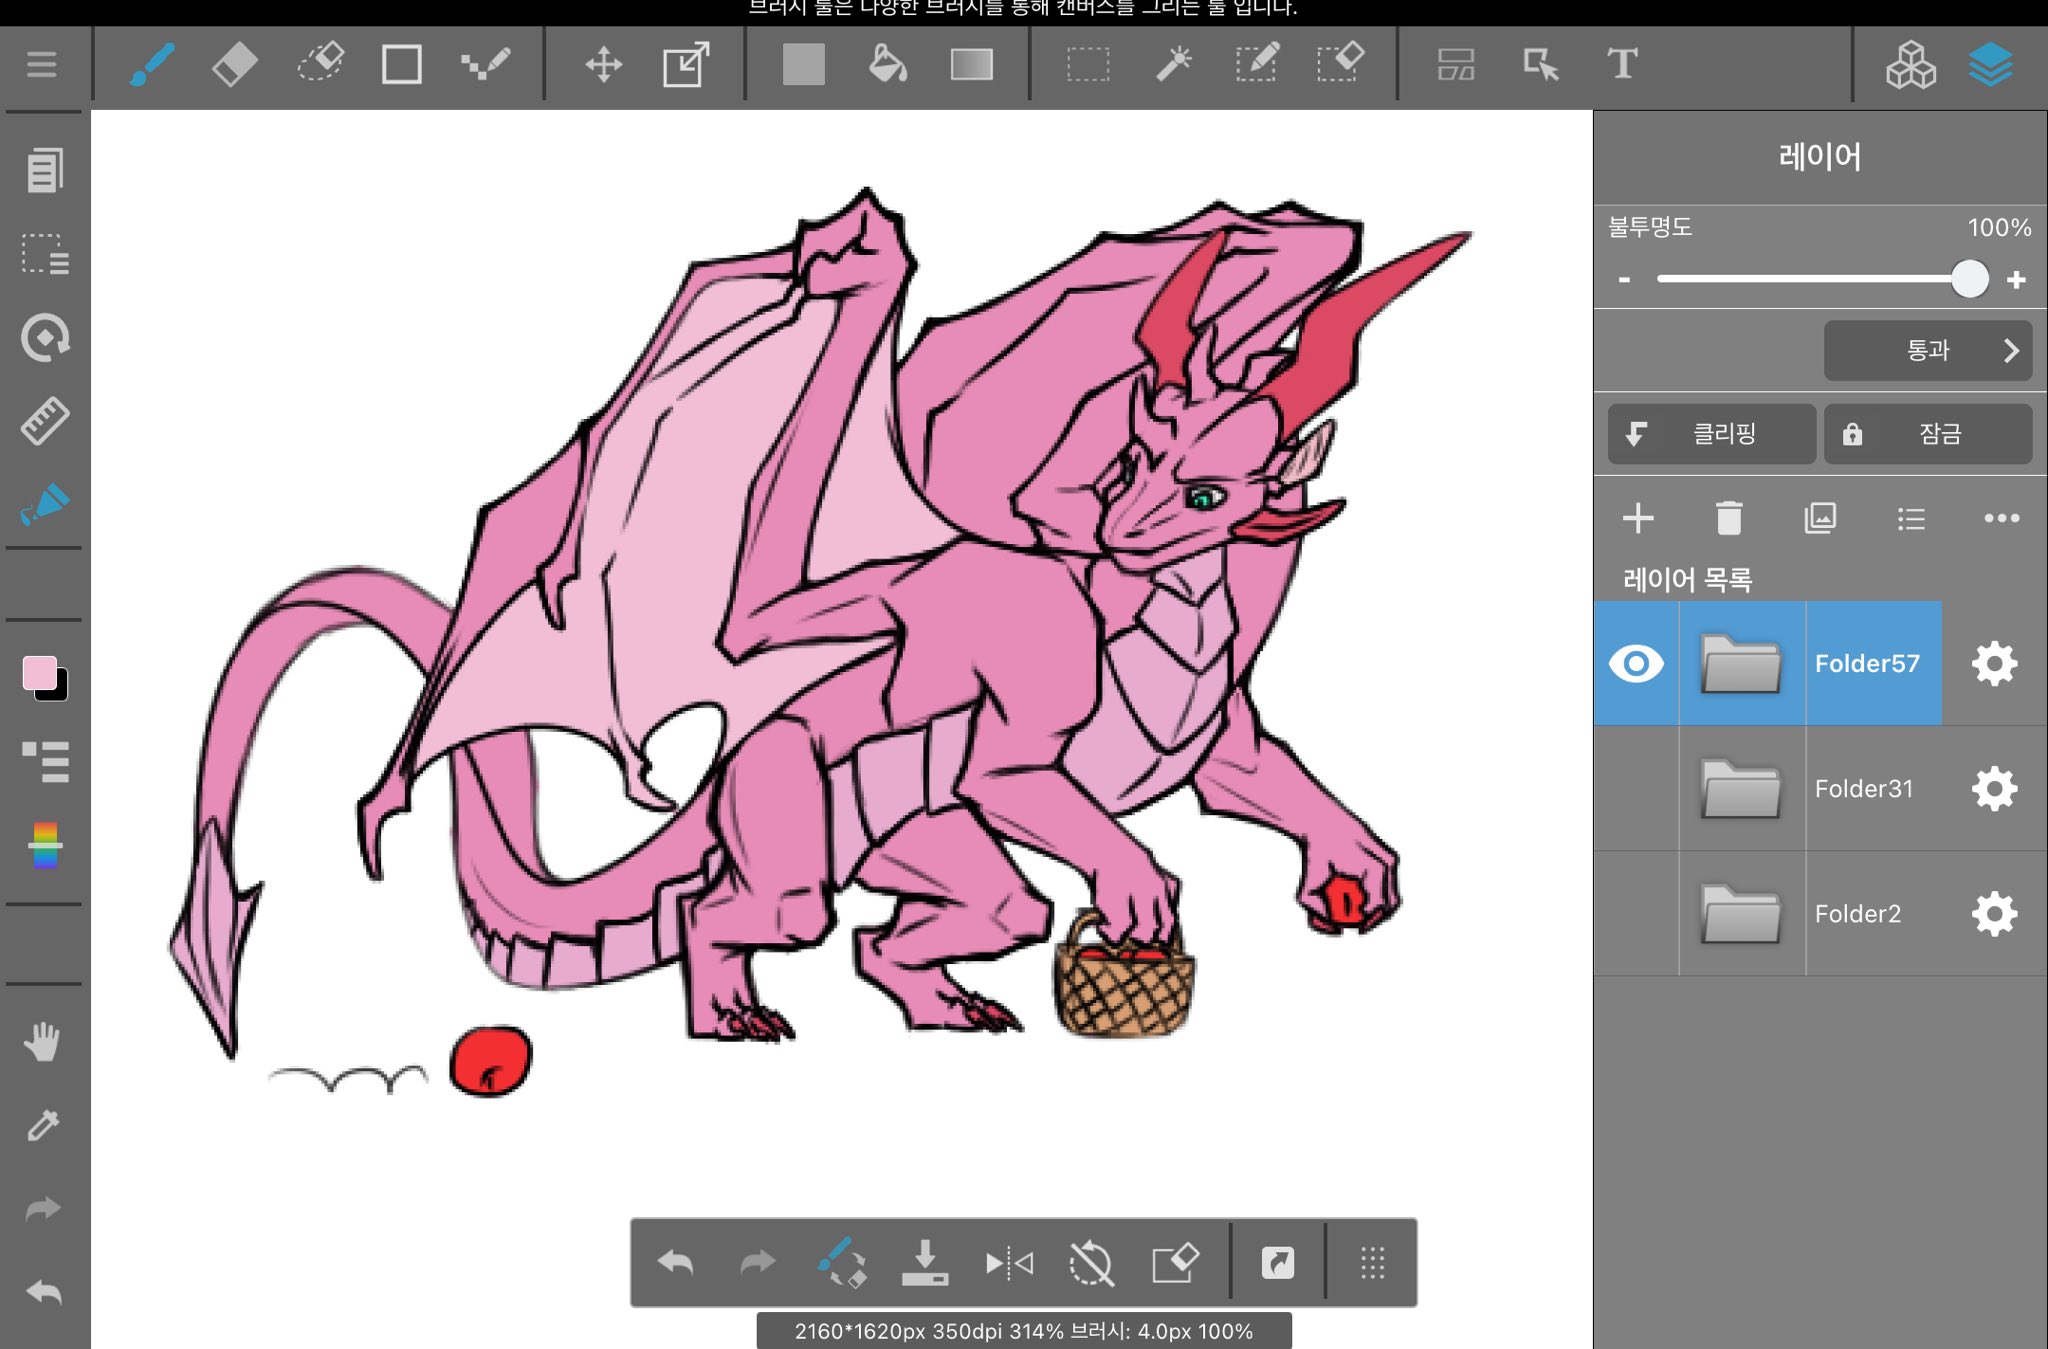Show Folder31 via its visibility cell

[x=1636, y=789]
